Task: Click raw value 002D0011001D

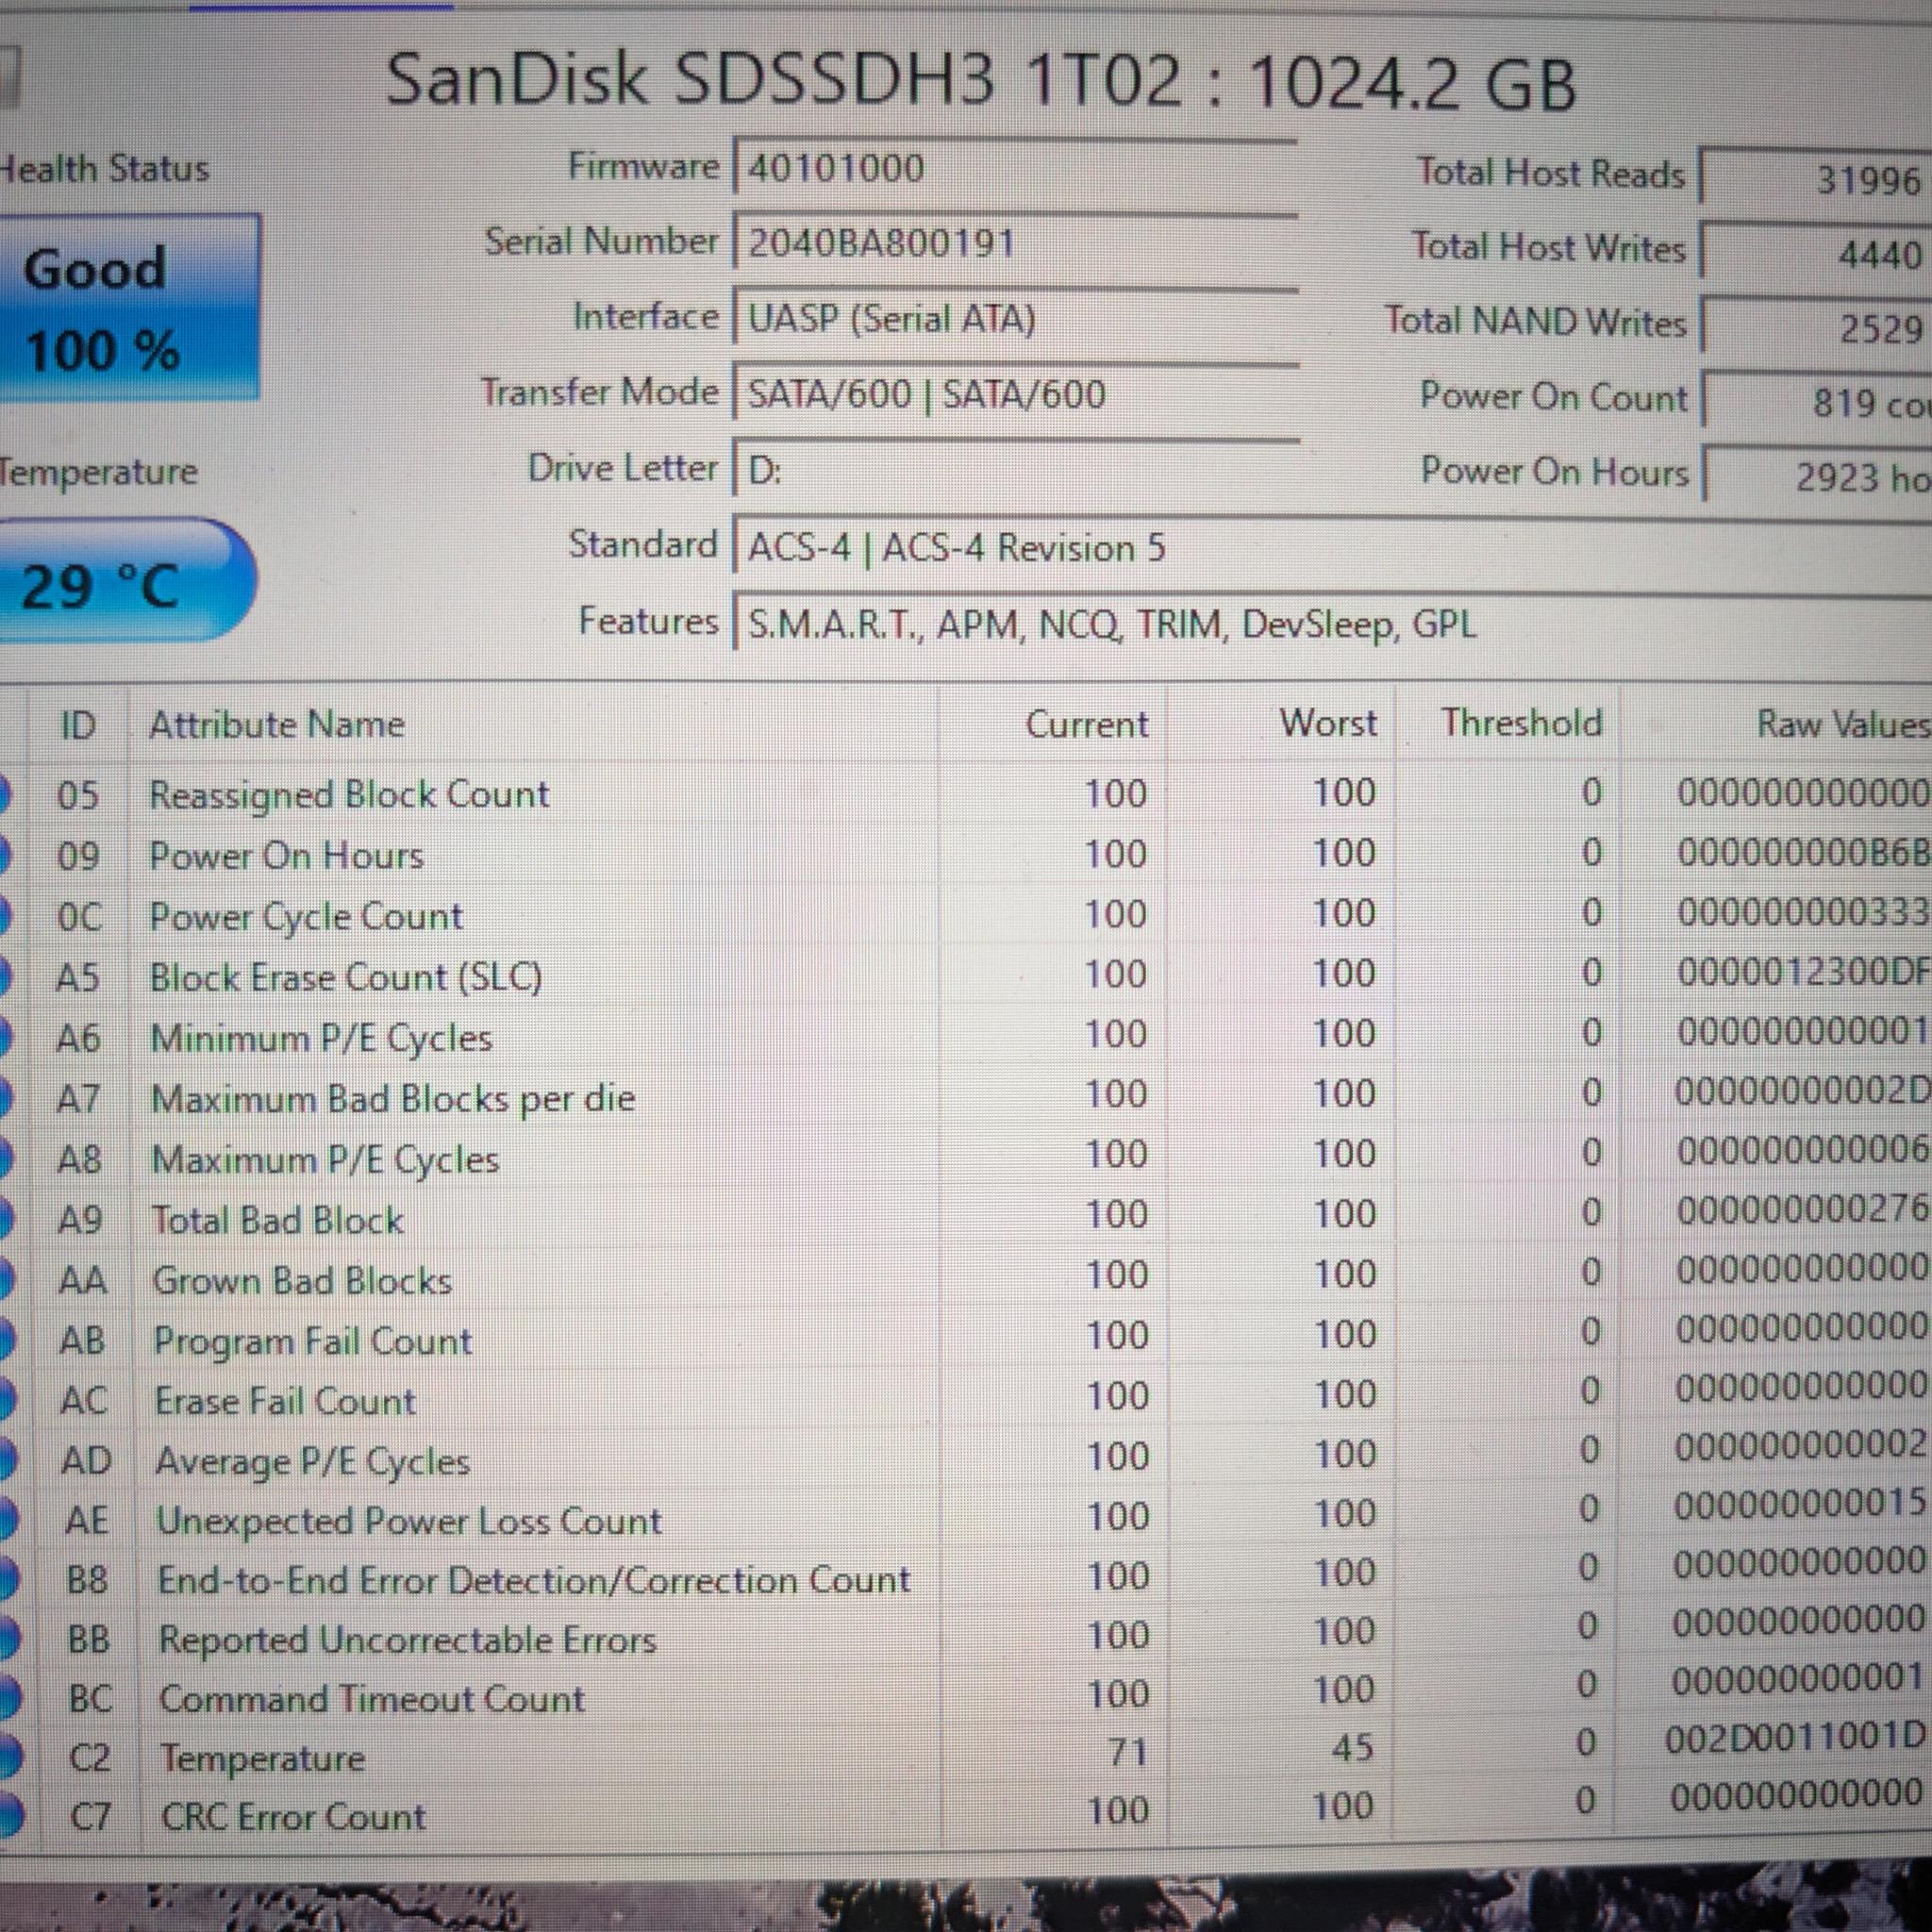Action: pyautogui.click(x=1795, y=1739)
